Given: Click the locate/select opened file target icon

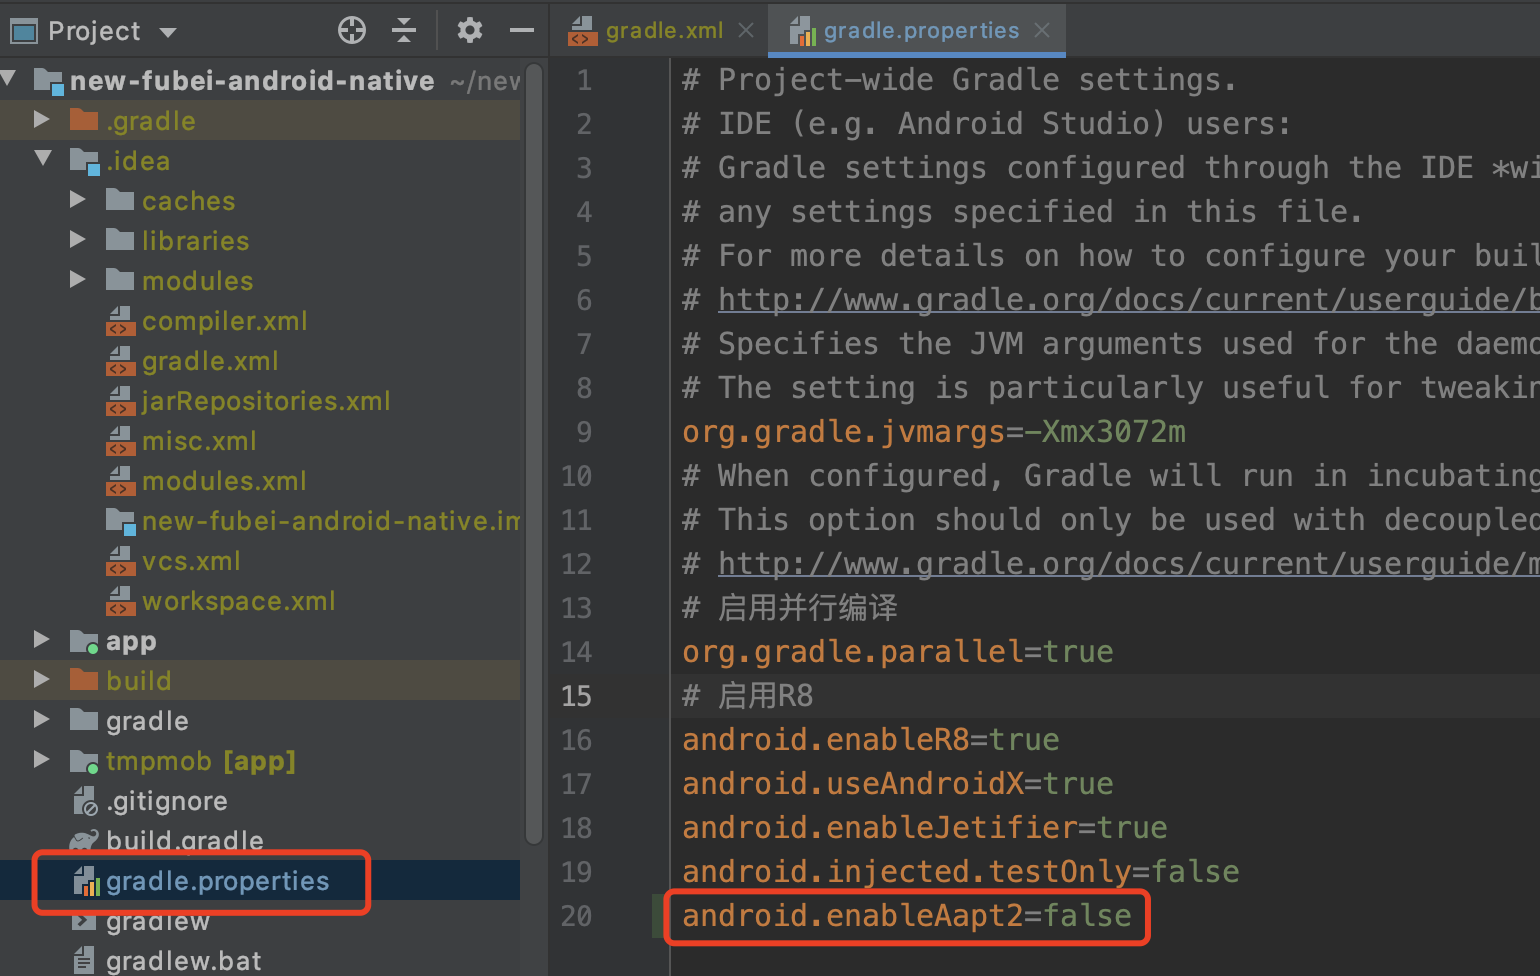Looking at the screenshot, I should [352, 30].
